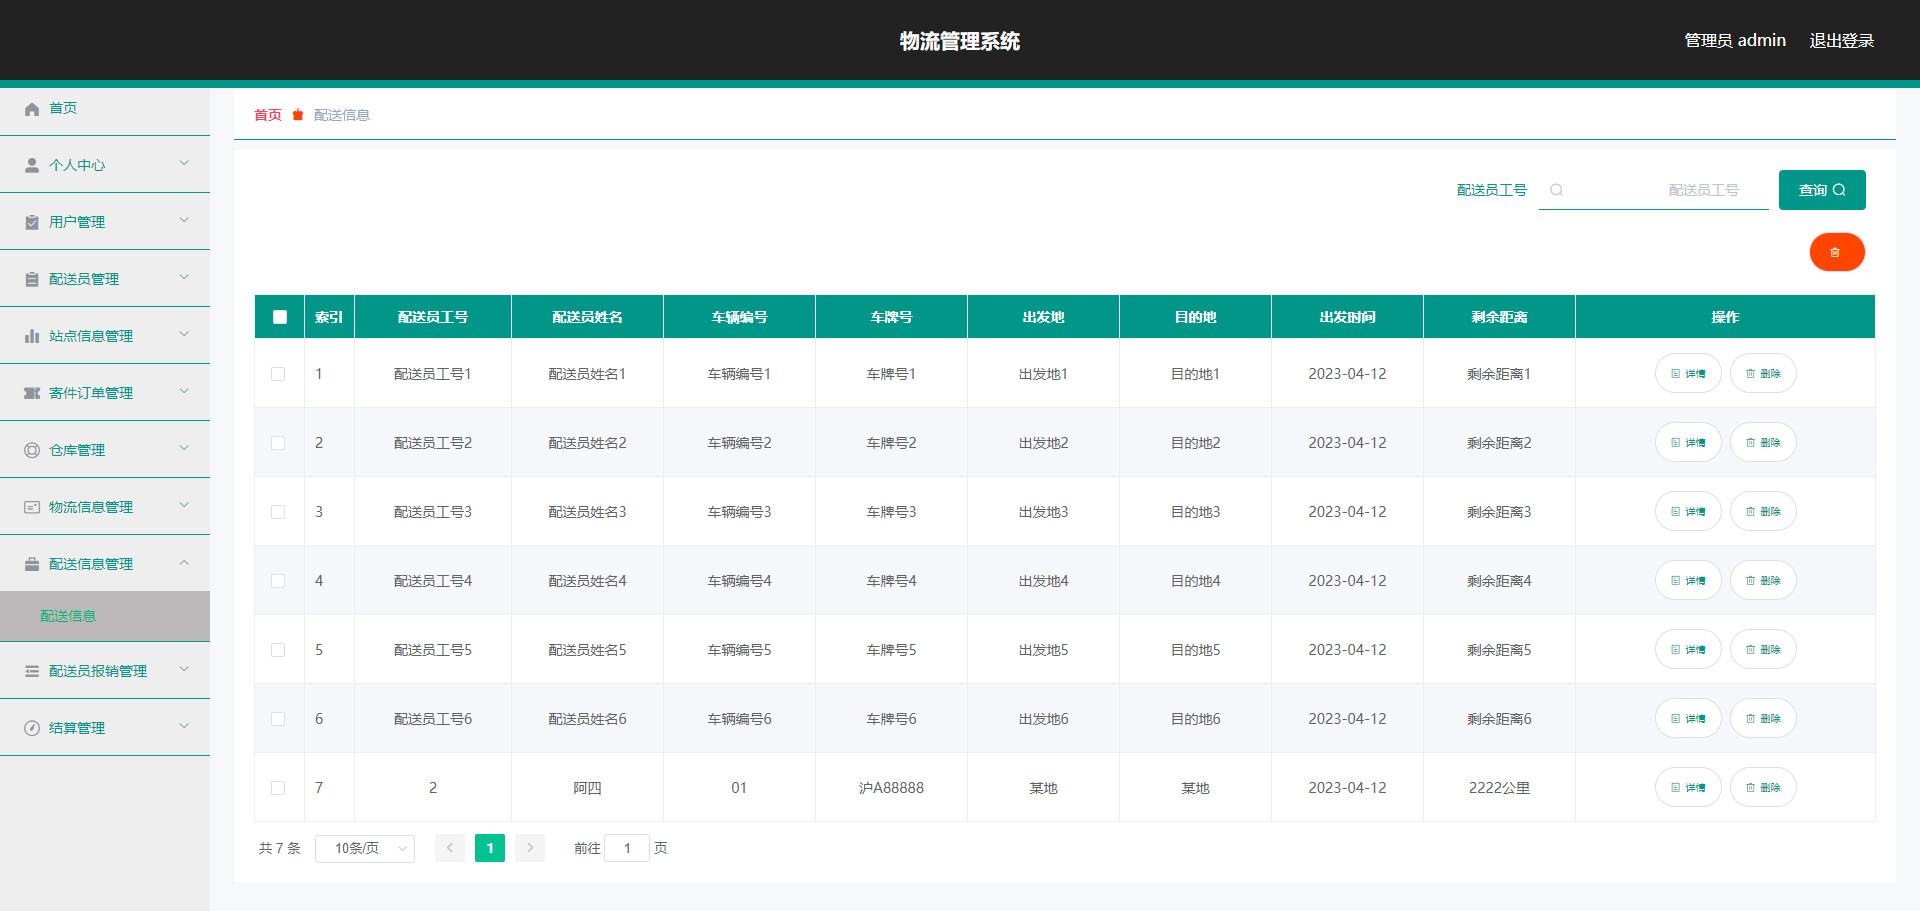Open the 寄件订单管理 menu label
Screen dimensions: 1920x911
tap(91, 393)
